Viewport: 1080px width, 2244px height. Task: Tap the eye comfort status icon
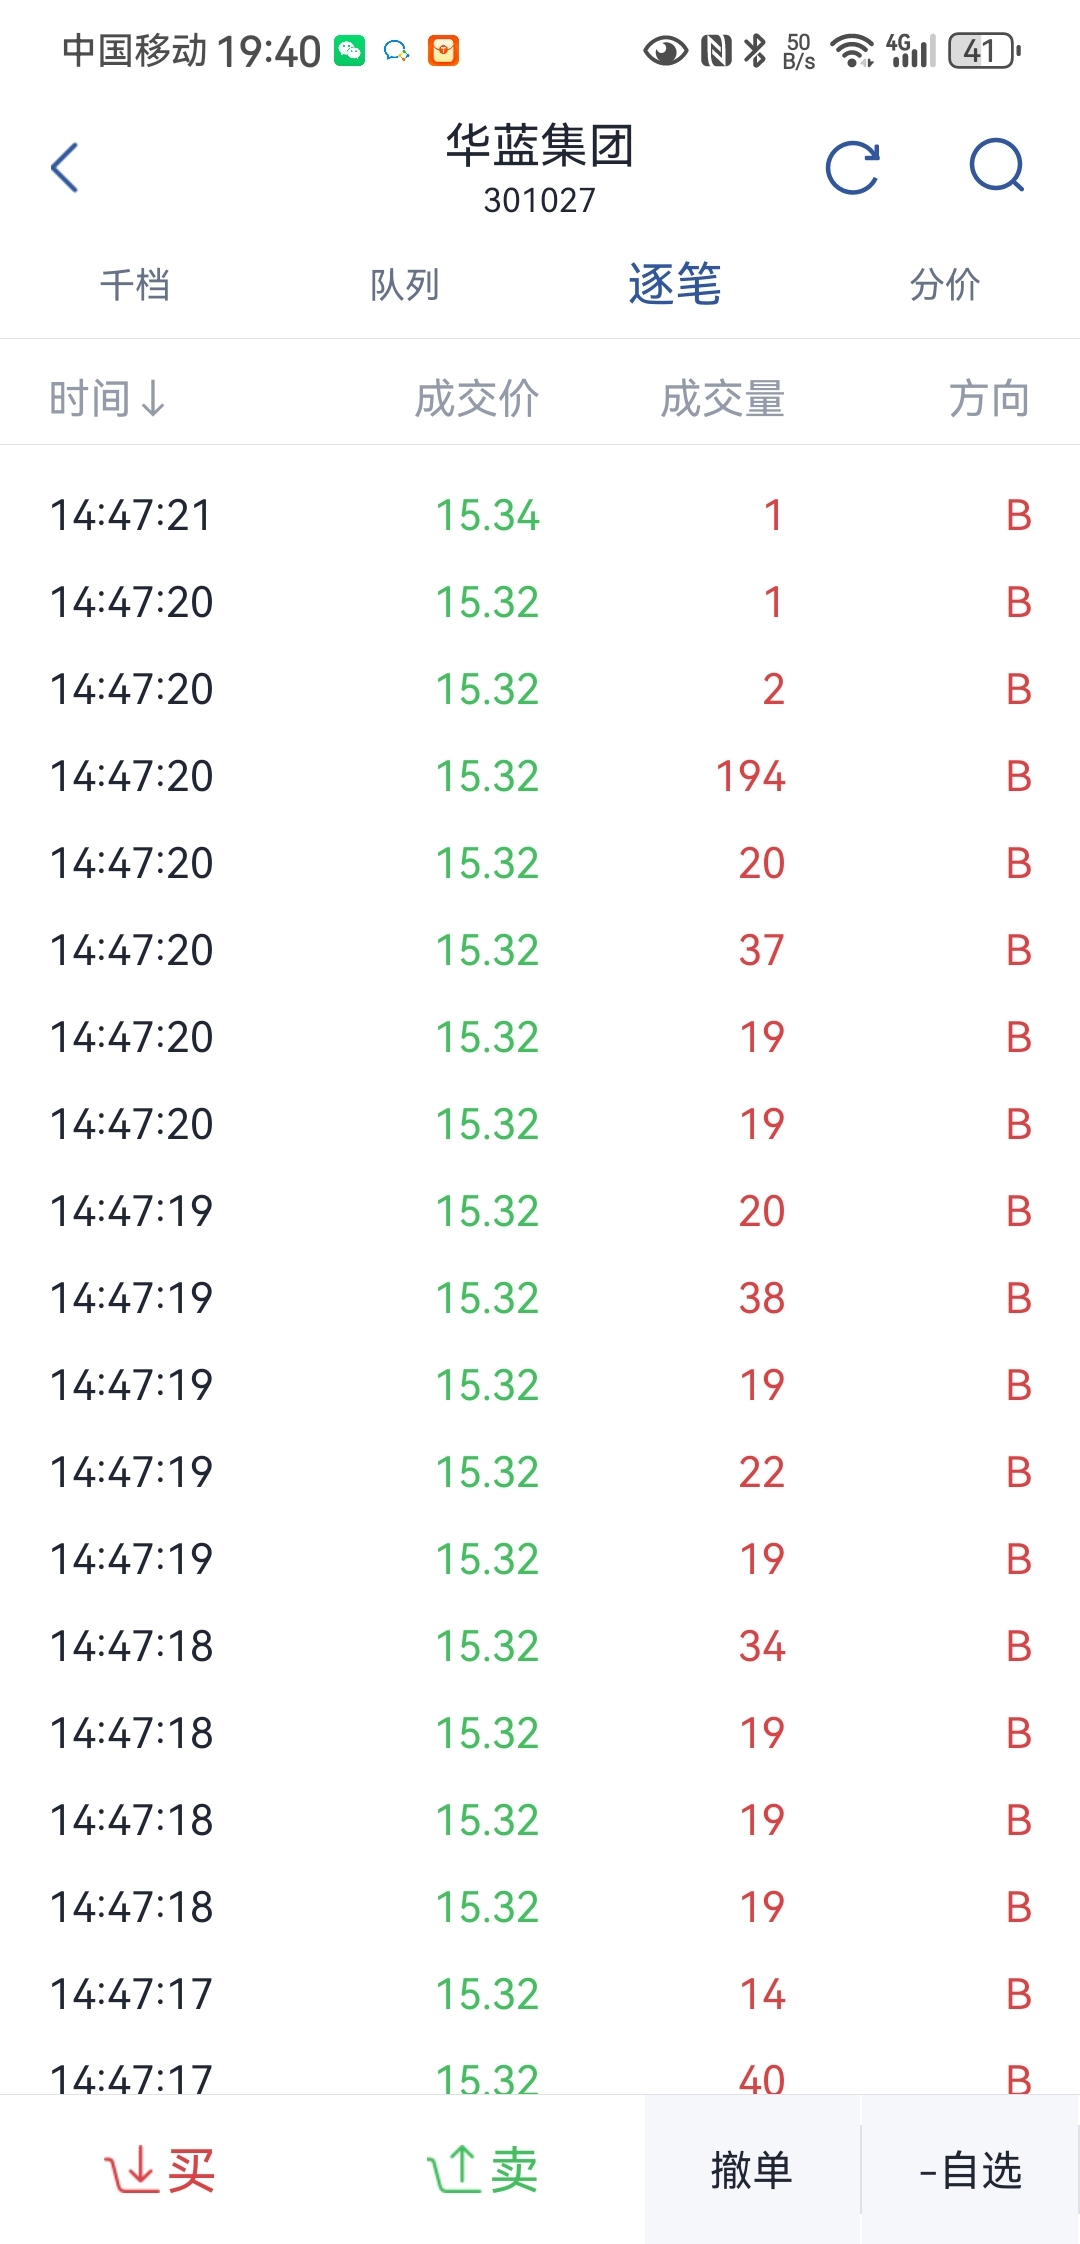[665, 50]
